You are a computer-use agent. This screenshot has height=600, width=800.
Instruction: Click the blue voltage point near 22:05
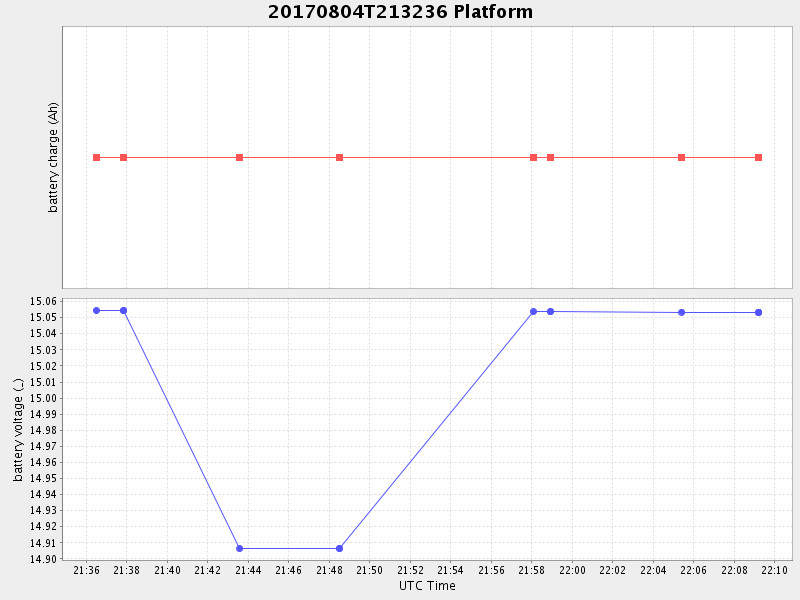point(681,313)
